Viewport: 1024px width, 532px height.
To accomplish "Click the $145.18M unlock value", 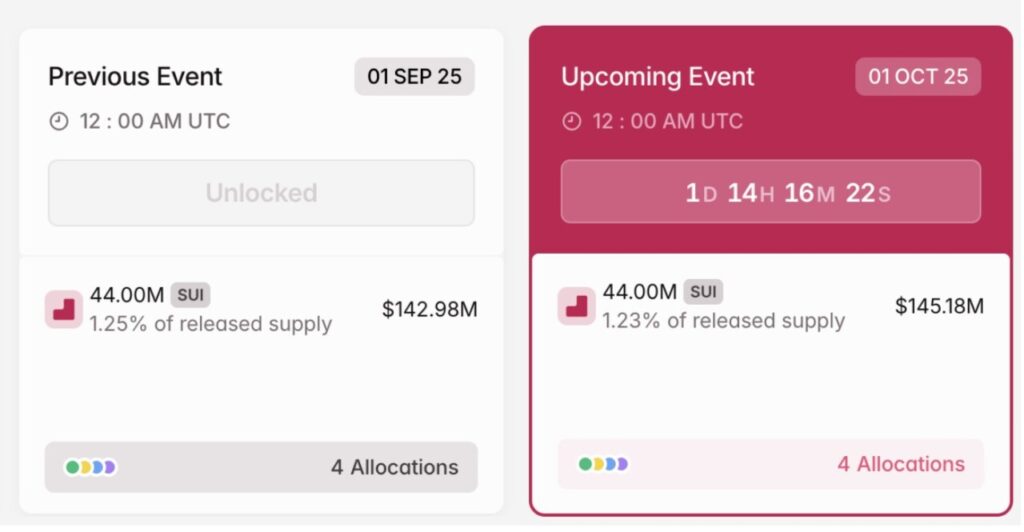I will click(939, 306).
